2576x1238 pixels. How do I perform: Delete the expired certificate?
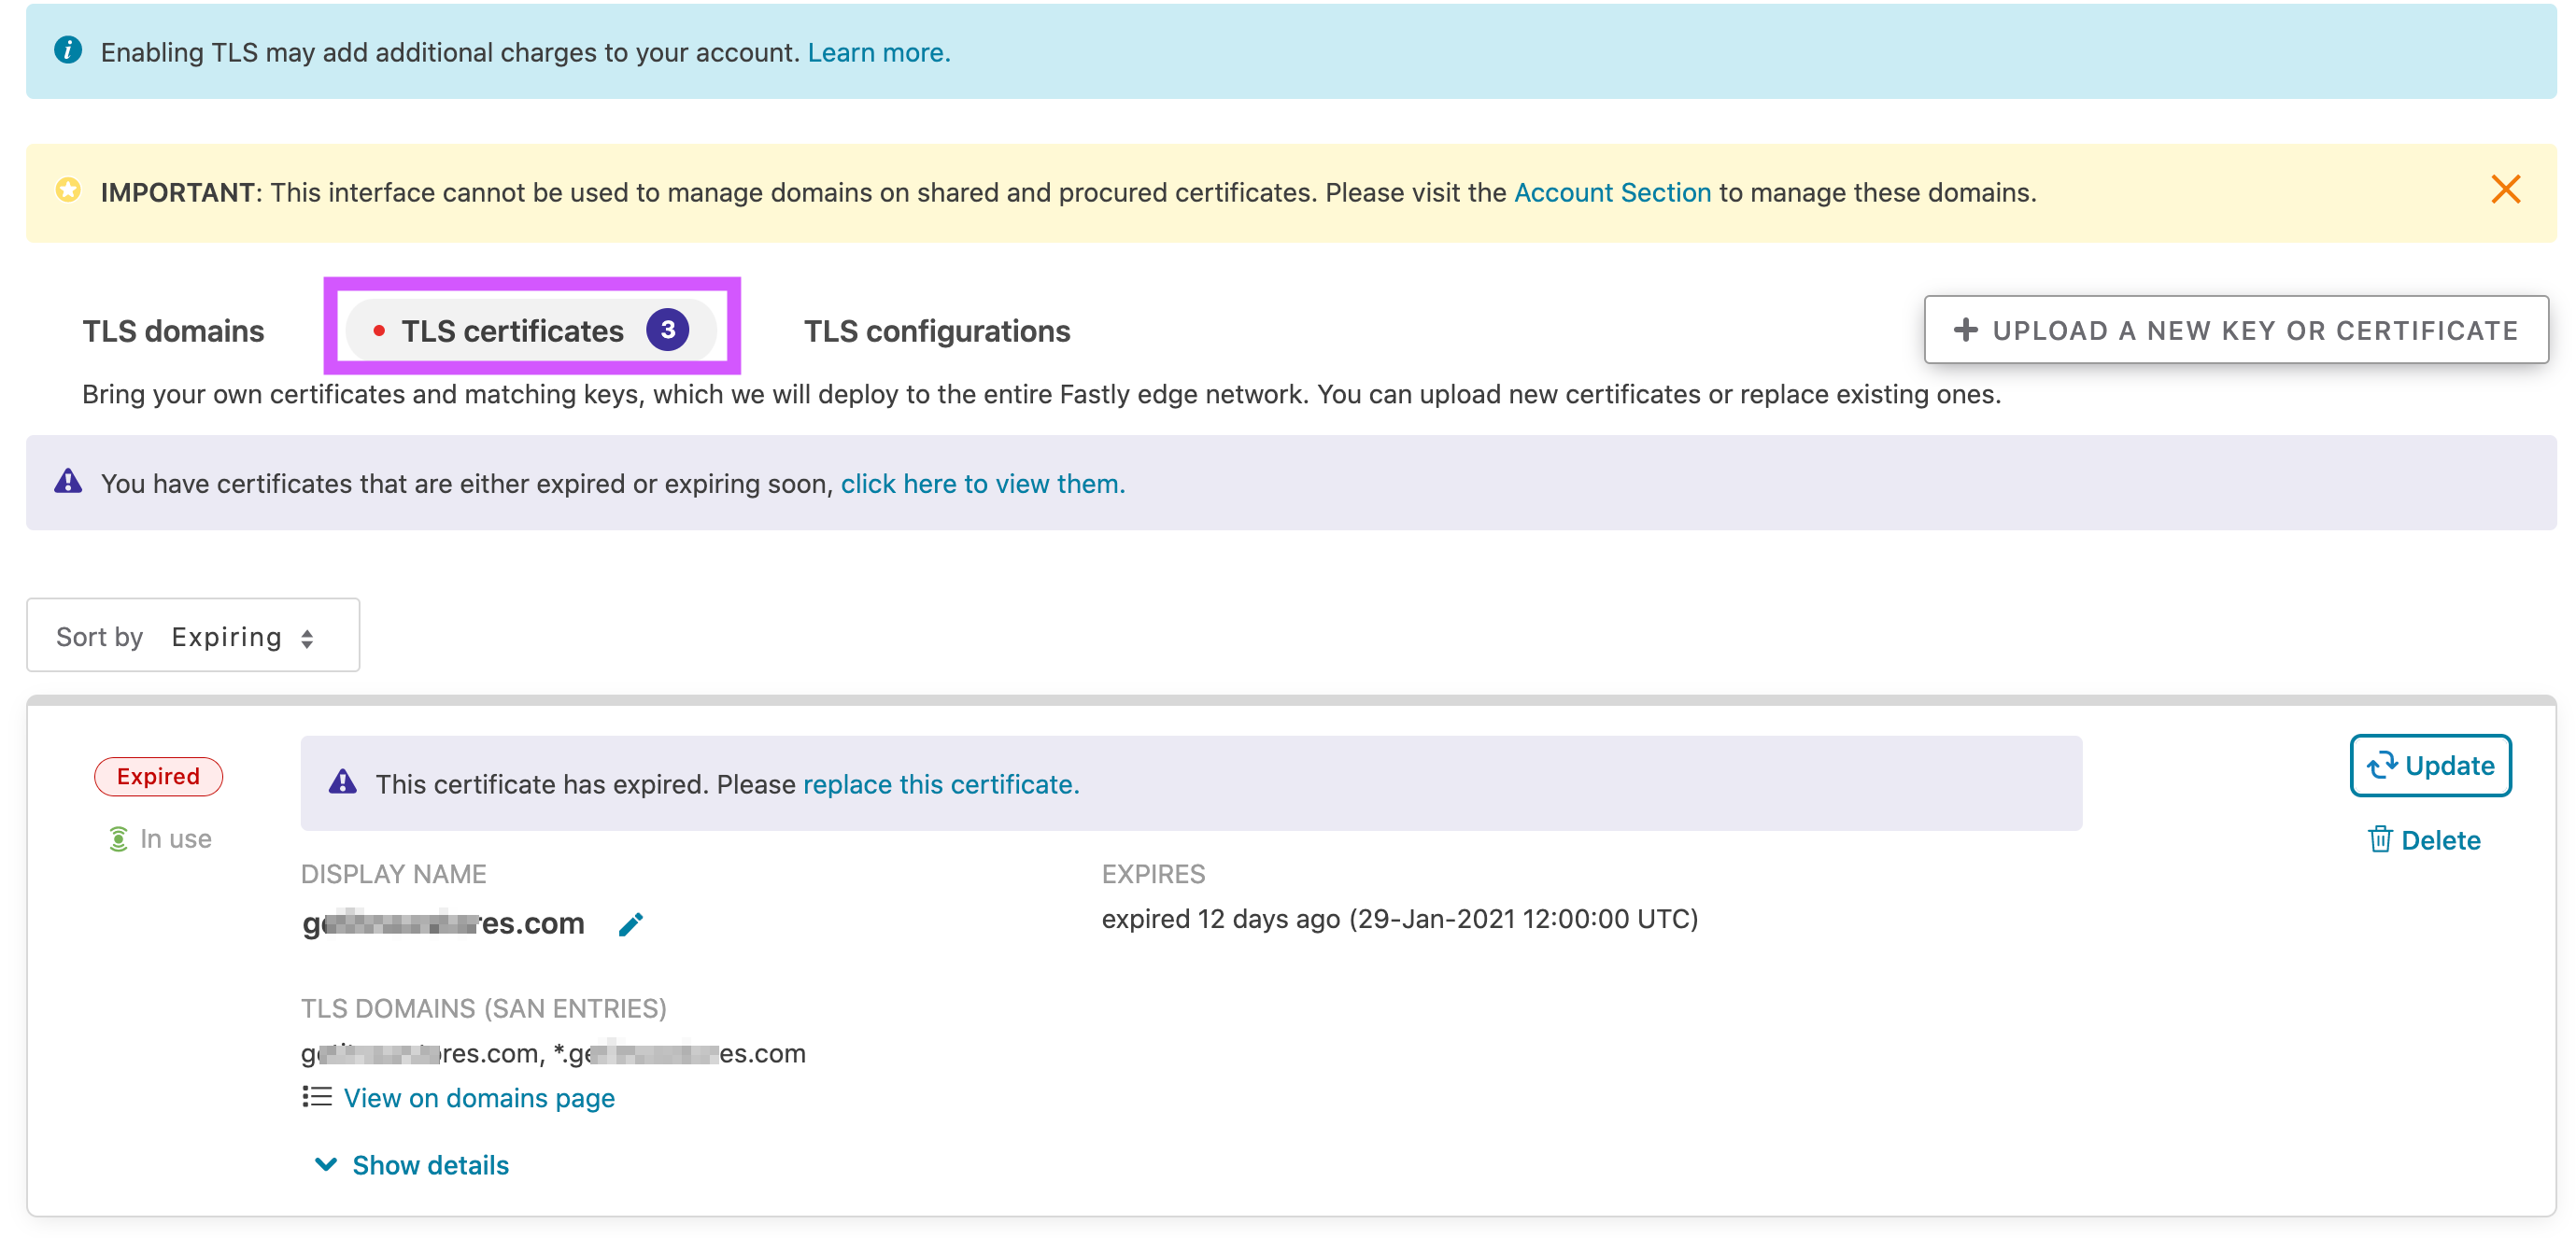point(2424,839)
